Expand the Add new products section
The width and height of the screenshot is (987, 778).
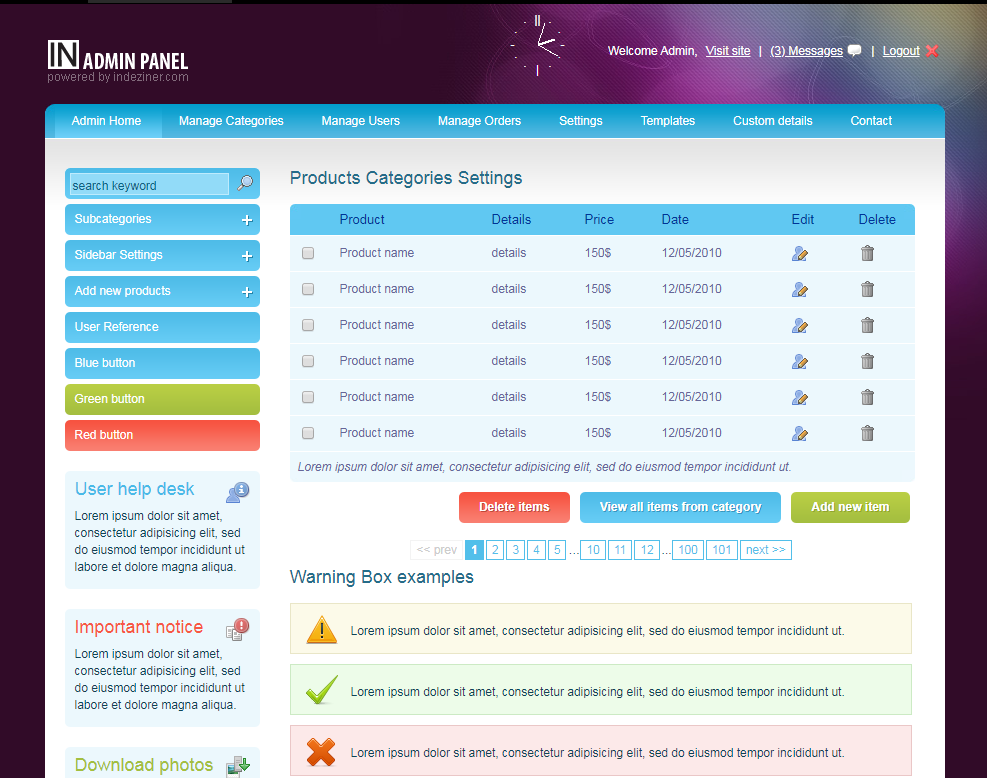click(246, 291)
